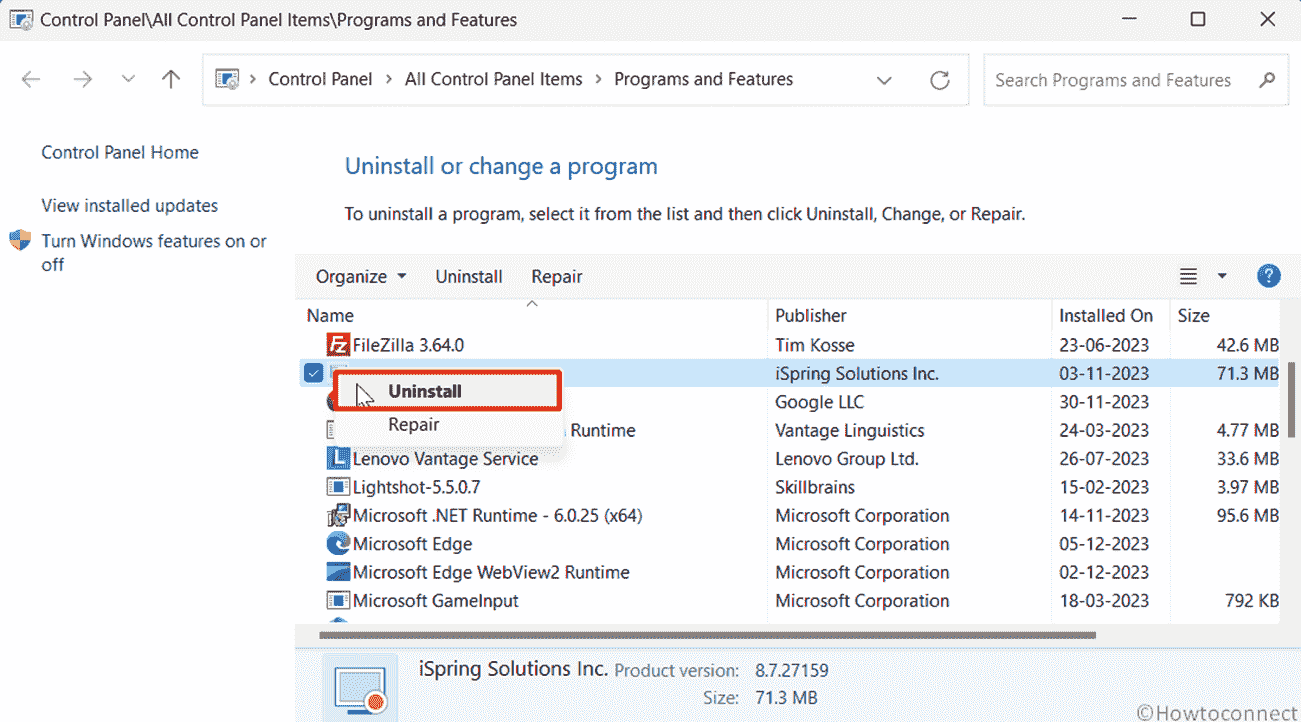Refresh the Programs and Features list
Screen dimensions: 1301x722
click(x=939, y=80)
